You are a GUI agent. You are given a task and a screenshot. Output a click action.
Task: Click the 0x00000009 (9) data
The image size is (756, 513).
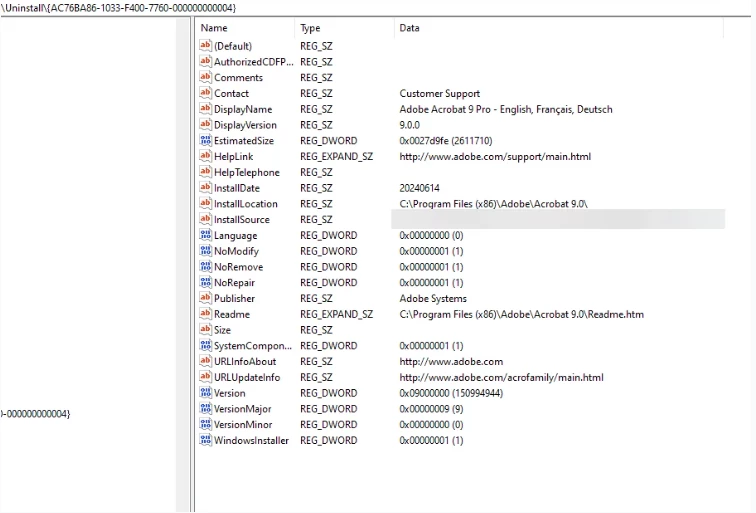pyautogui.click(x=431, y=409)
